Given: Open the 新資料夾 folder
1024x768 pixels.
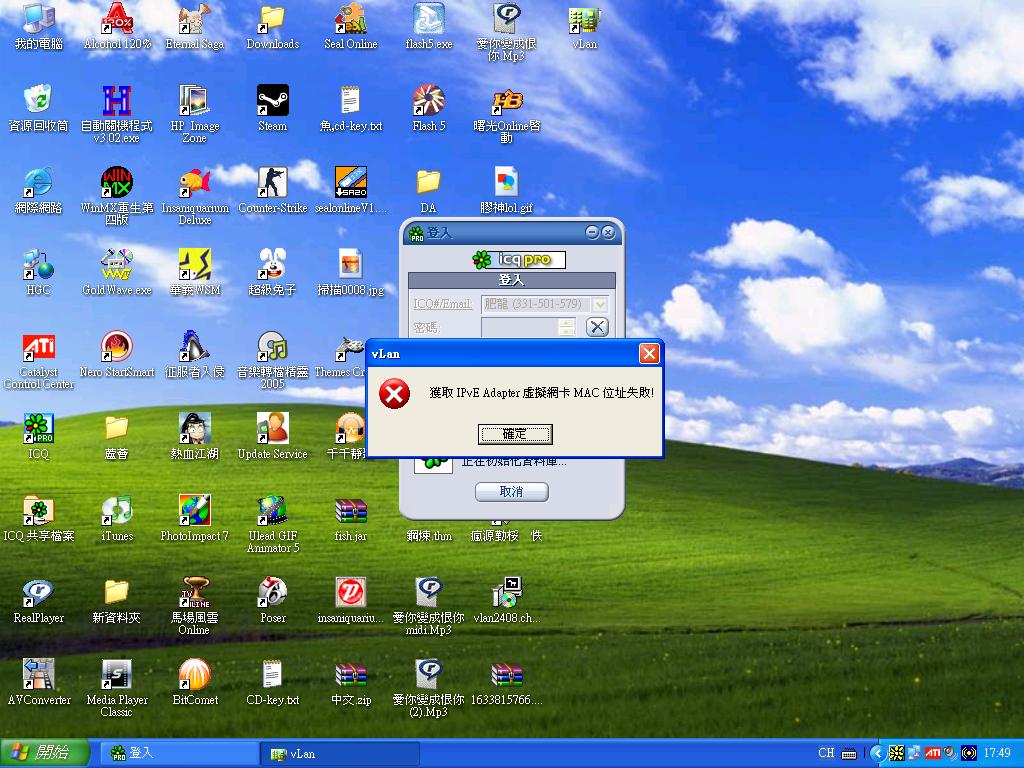Looking at the screenshot, I should coord(117,601).
